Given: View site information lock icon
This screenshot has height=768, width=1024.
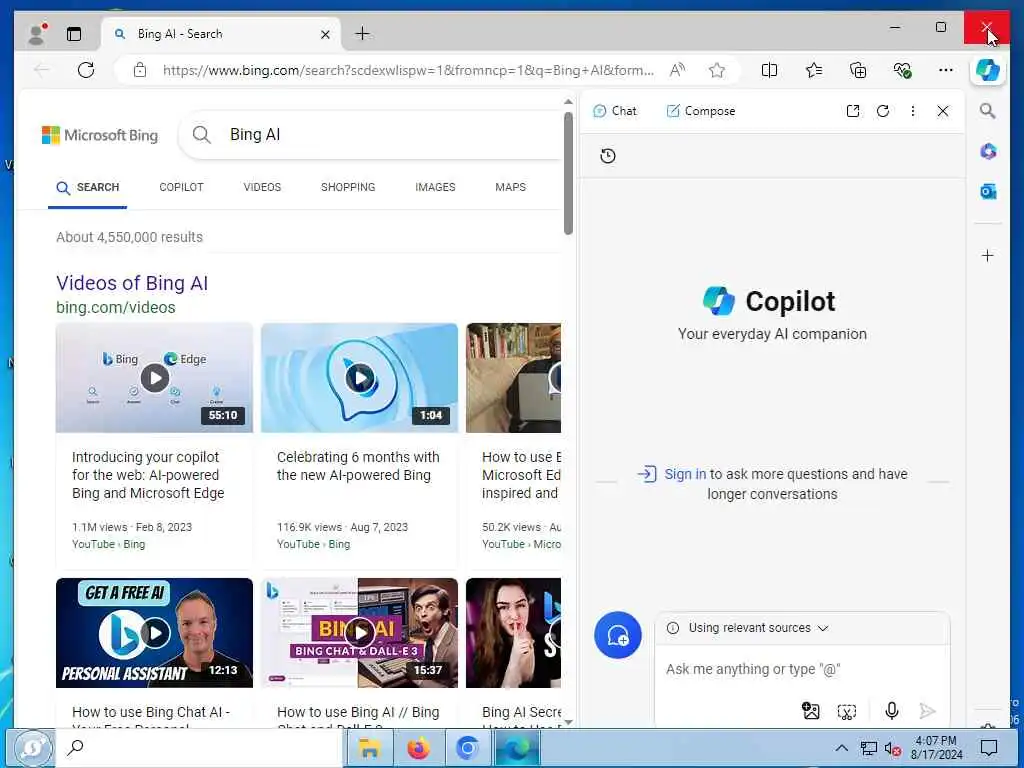Looking at the screenshot, I should 140,70.
